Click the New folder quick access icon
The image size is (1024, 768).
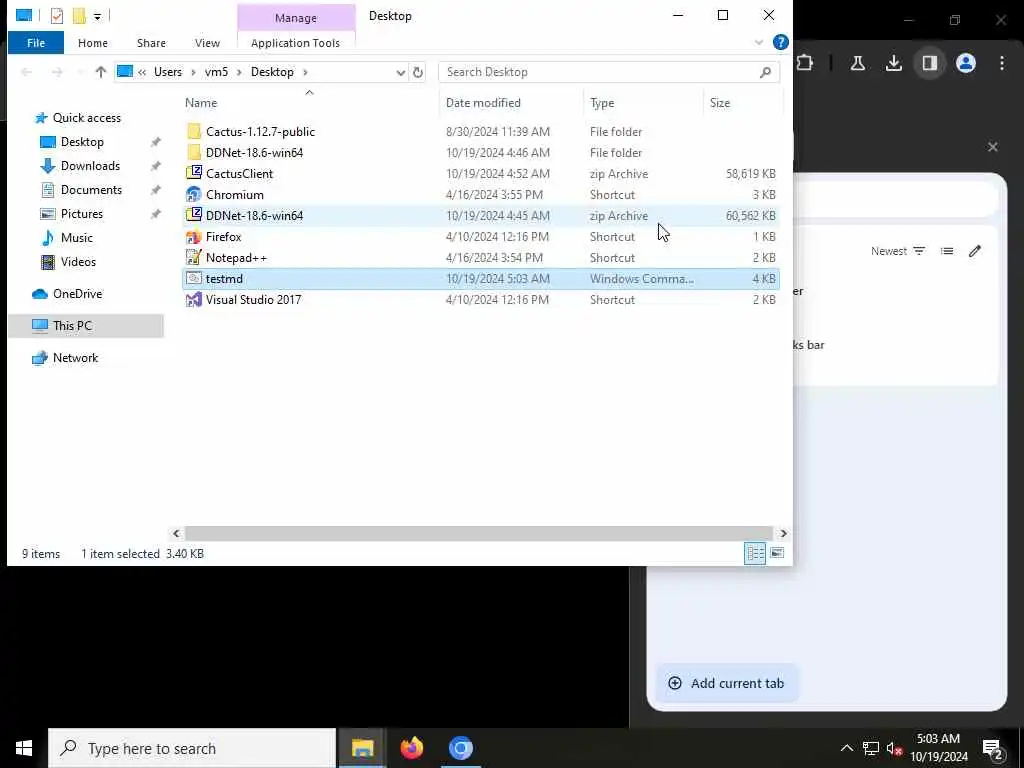79,16
